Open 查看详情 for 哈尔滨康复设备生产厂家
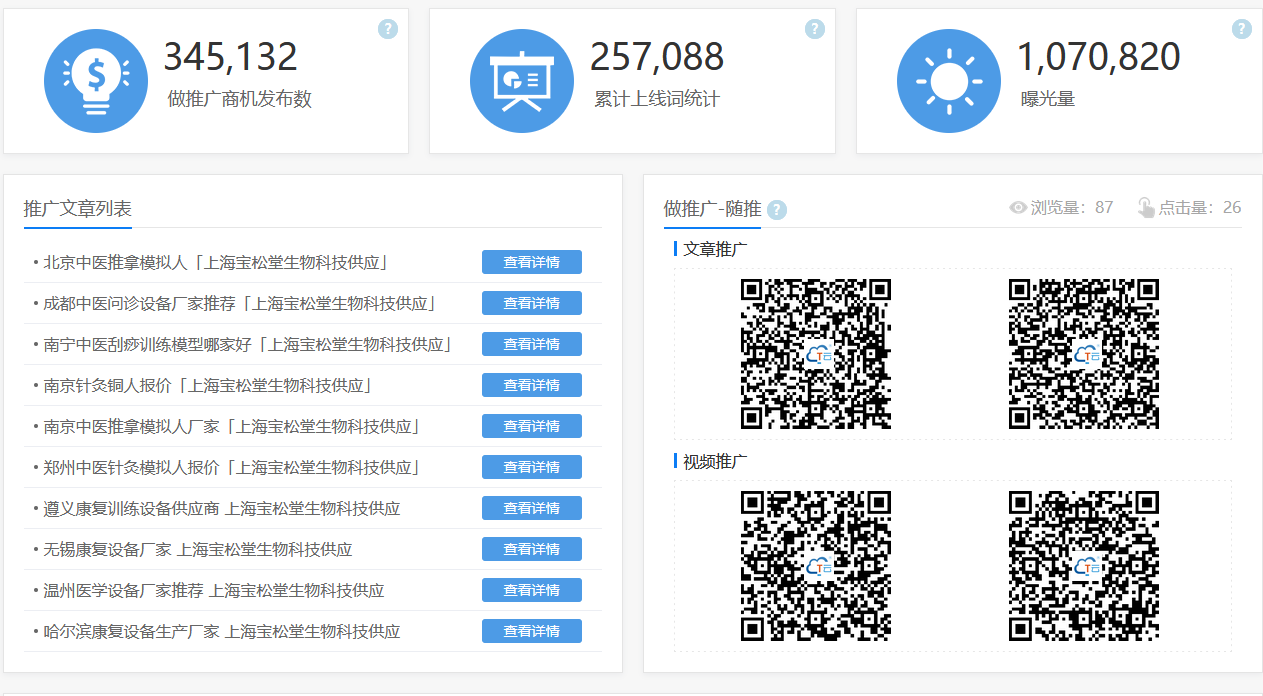Viewport: 1263px width, 696px height. [532, 631]
